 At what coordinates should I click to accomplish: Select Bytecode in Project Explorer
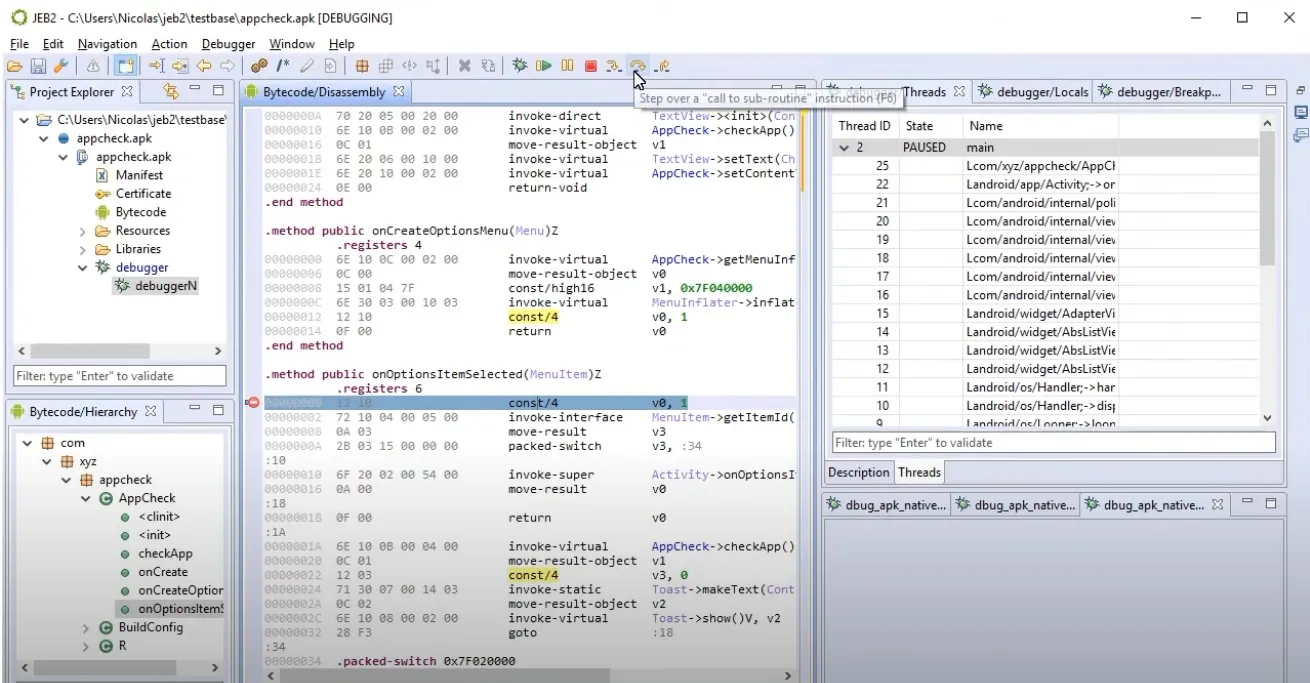click(x=141, y=212)
